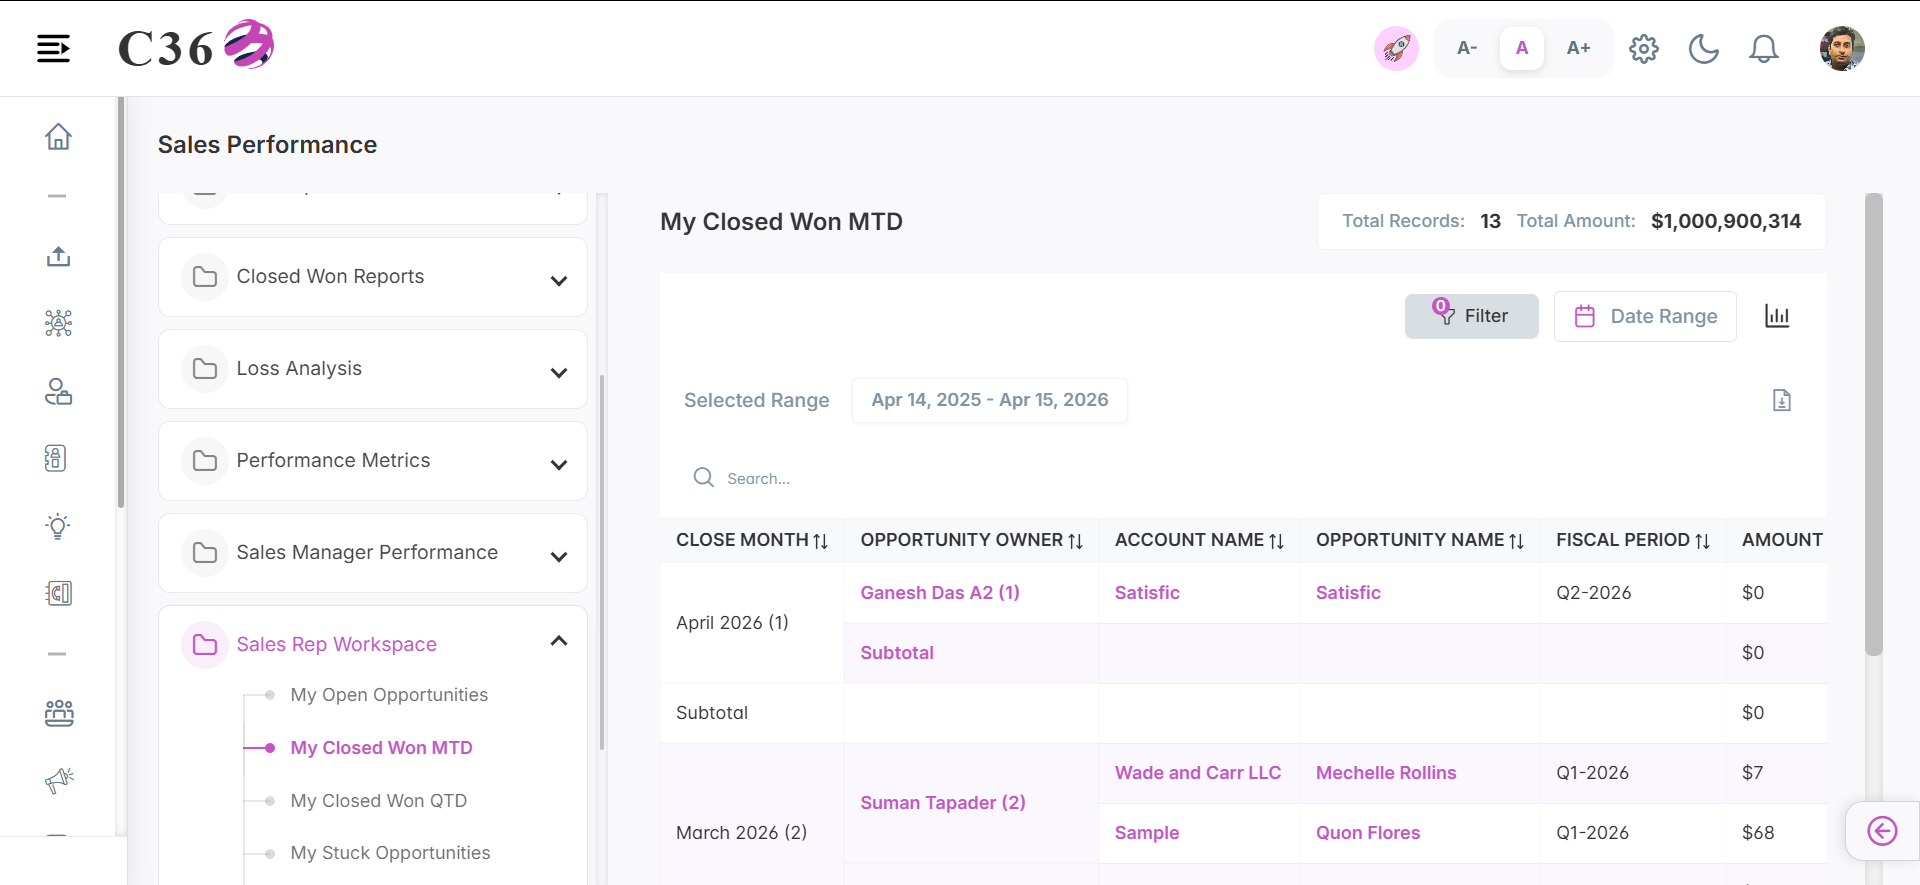Open the user accounts sidebar icon

58,391
